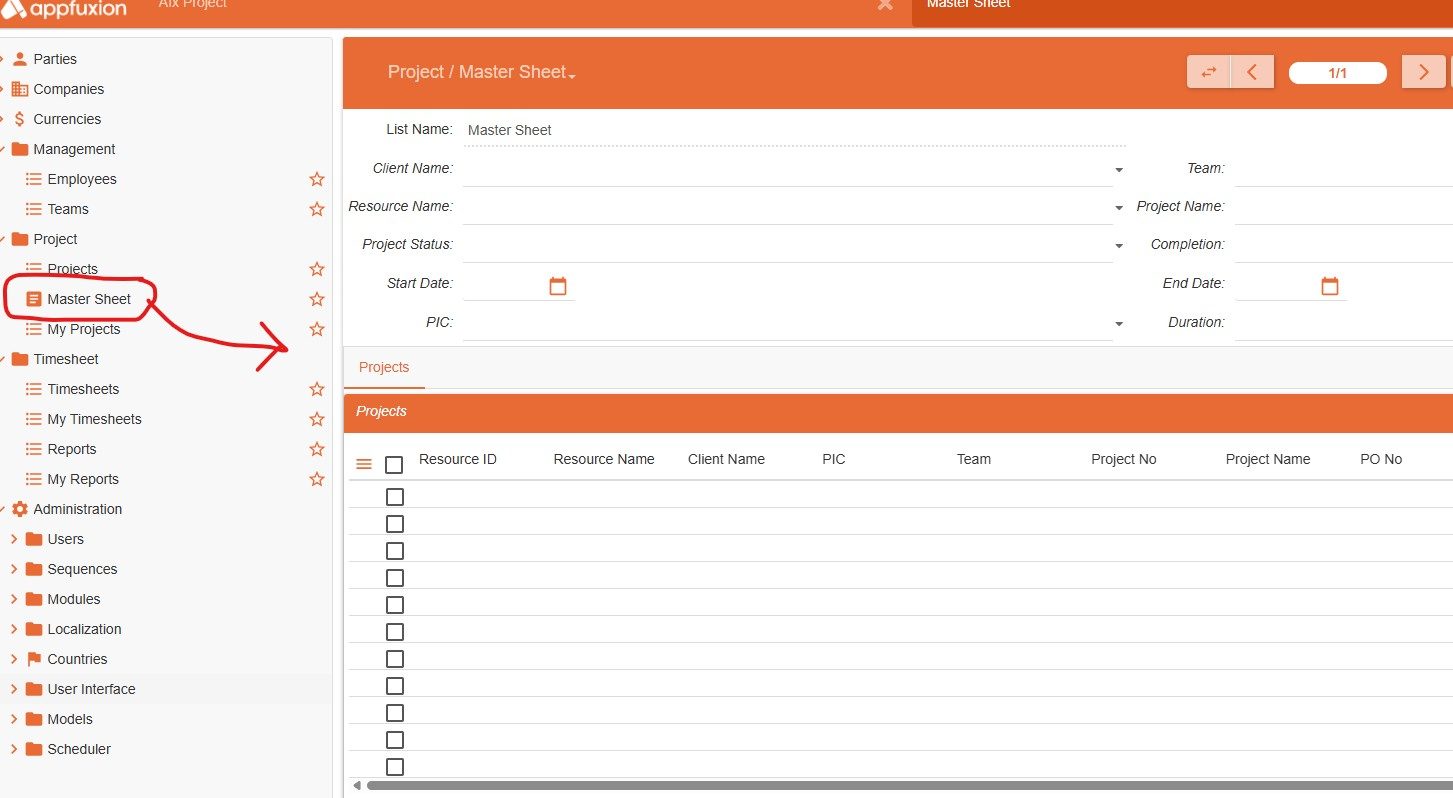Open the Project / Master Sheet title dropdown
The height and width of the screenshot is (798, 1453).
pos(482,72)
